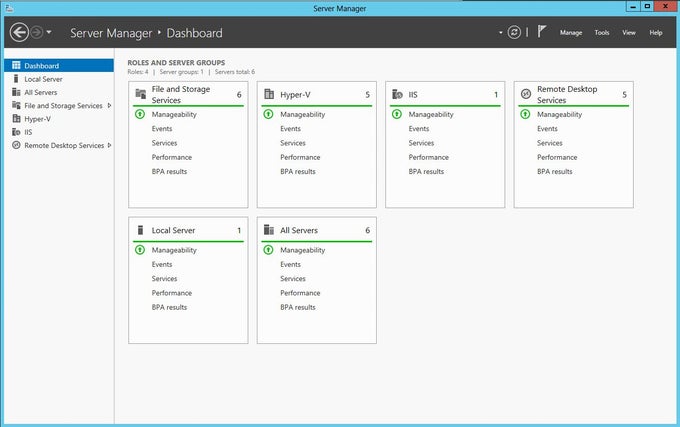Click the Refresh icon in header
This screenshot has height=427, width=680.
tap(514, 33)
